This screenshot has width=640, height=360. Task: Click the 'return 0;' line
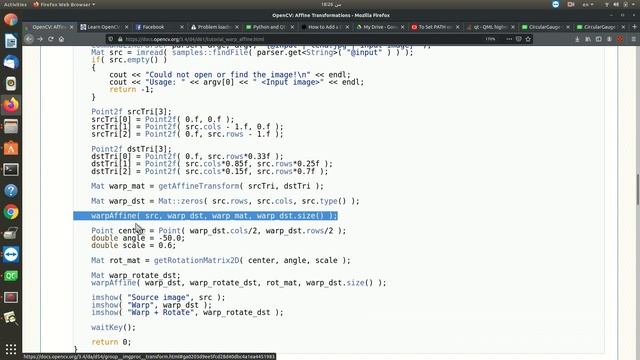(111, 342)
